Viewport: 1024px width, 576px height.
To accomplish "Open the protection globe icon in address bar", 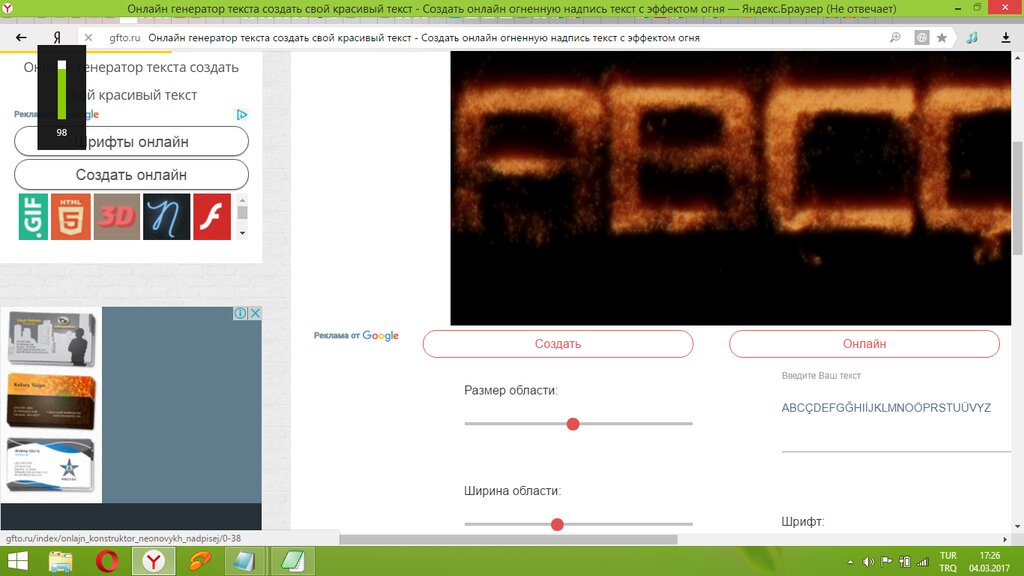I will coord(921,38).
